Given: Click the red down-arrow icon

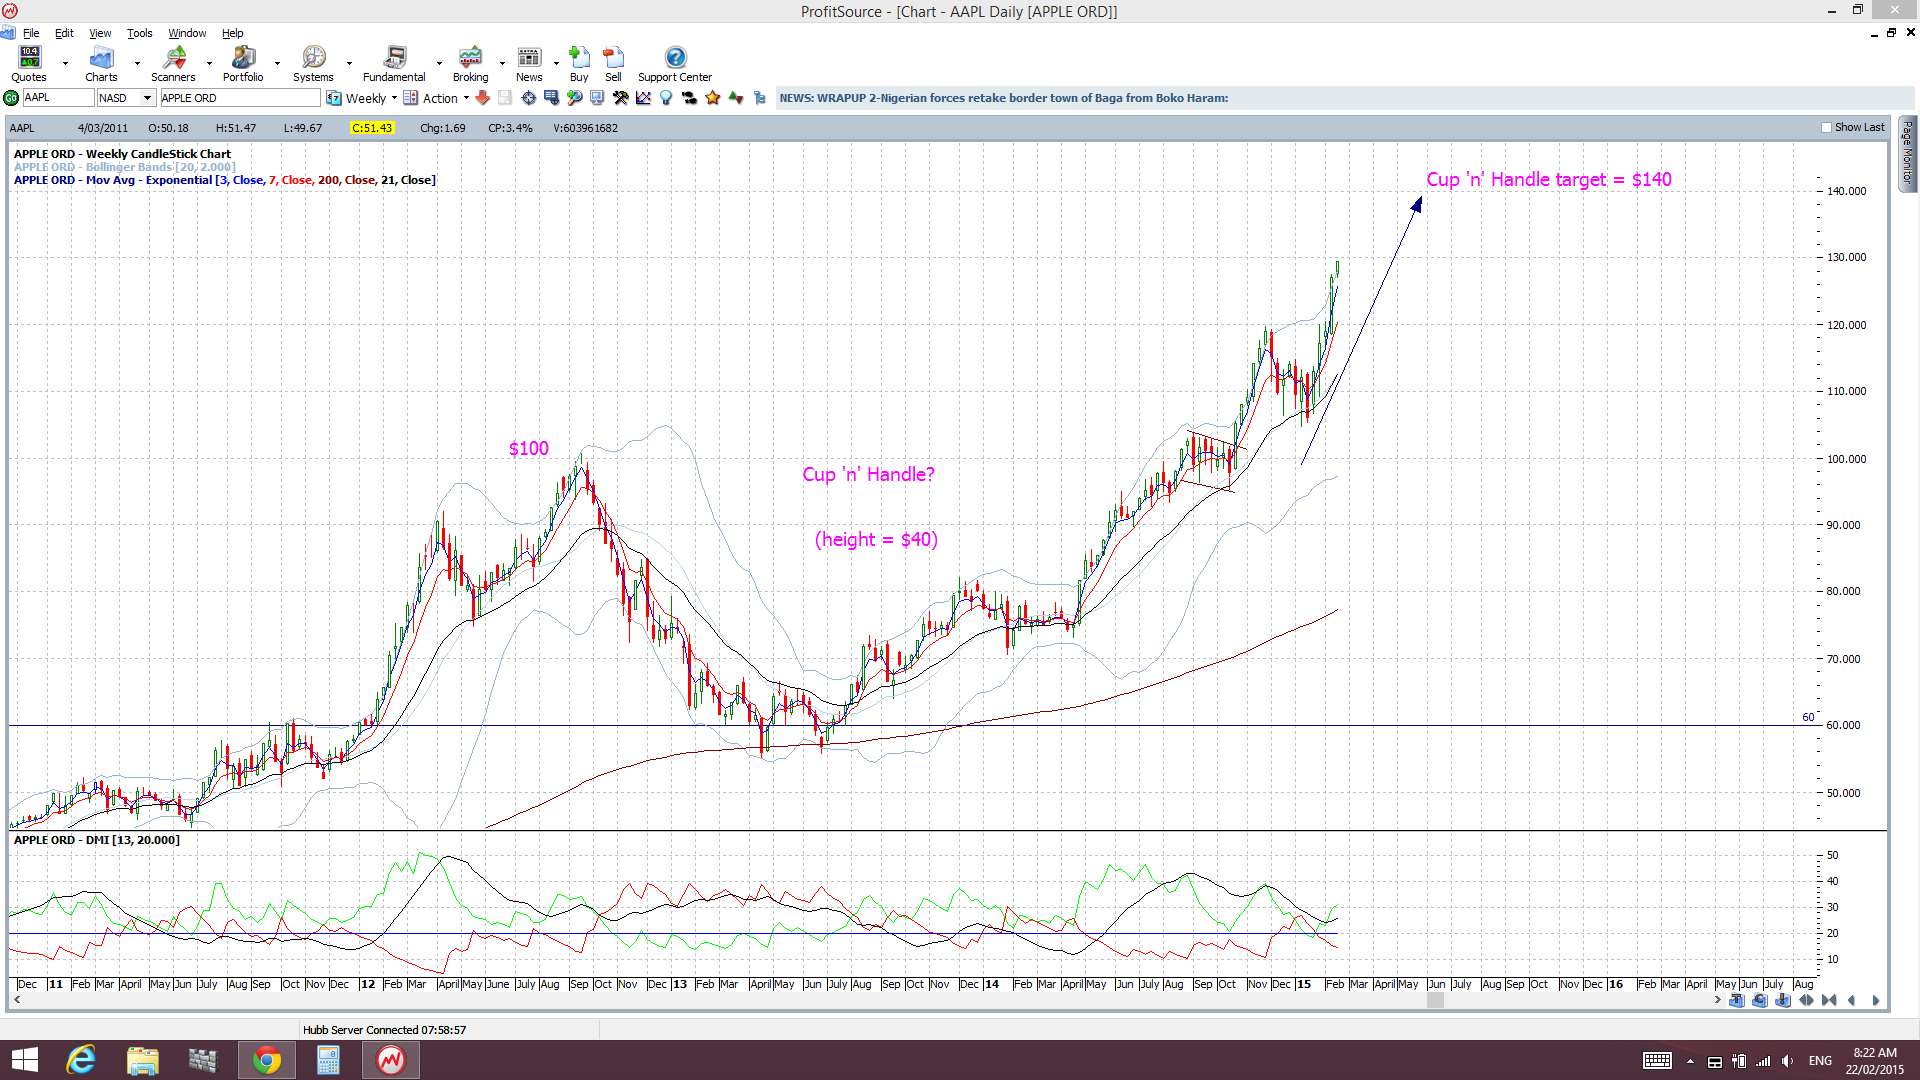Looking at the screenshot, I should 482,98.
